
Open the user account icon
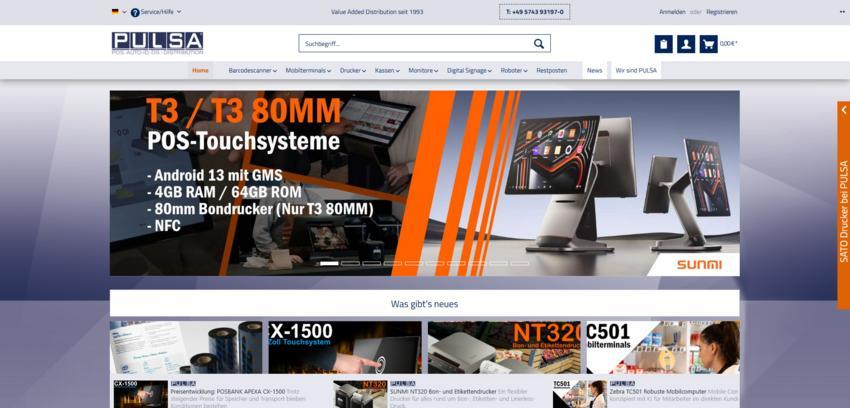coord(686,44)
